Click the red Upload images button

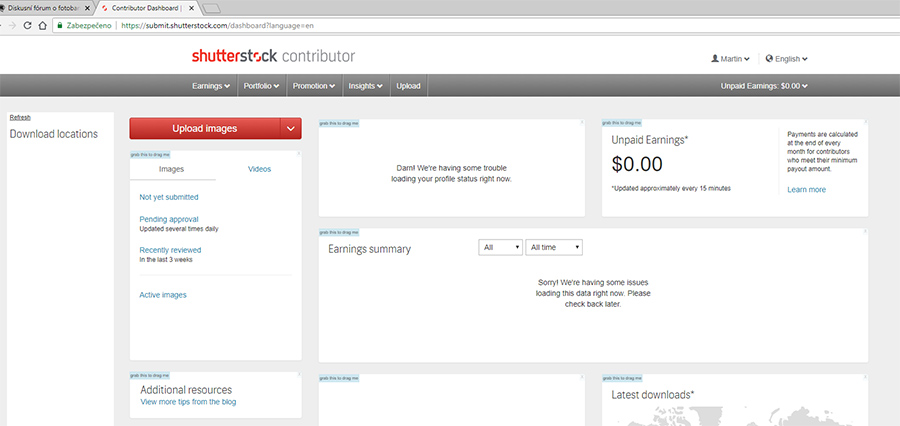coord(205,129)
